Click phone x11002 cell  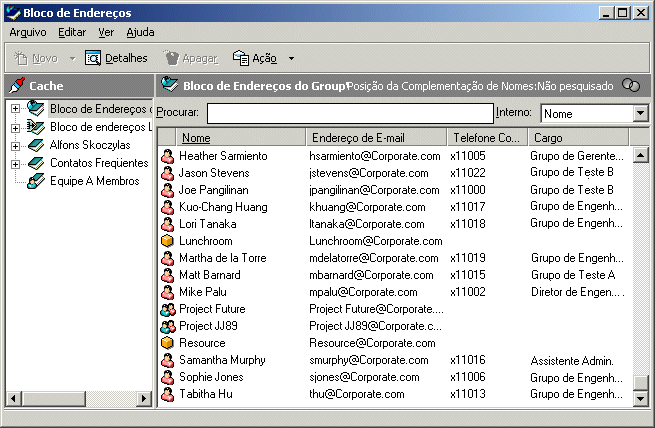click(x=468, y=292)
